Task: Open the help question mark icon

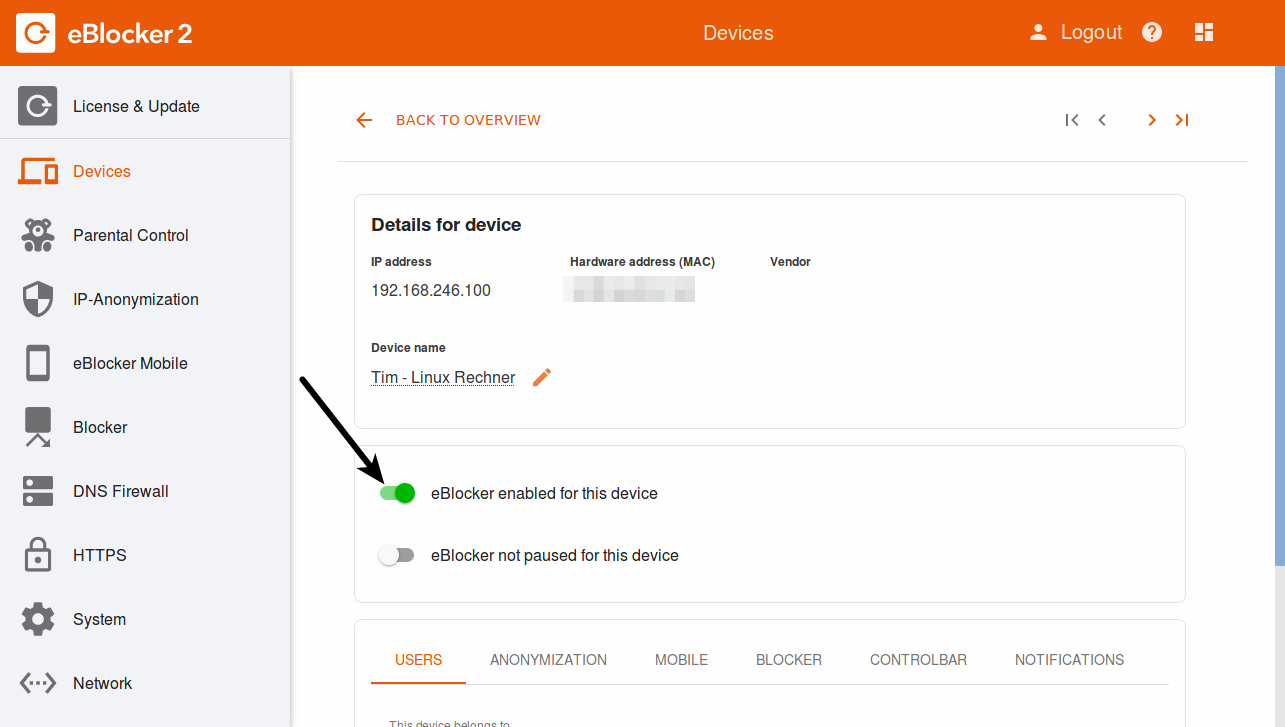Action: pyautogui.click(x=1152, y=32)
